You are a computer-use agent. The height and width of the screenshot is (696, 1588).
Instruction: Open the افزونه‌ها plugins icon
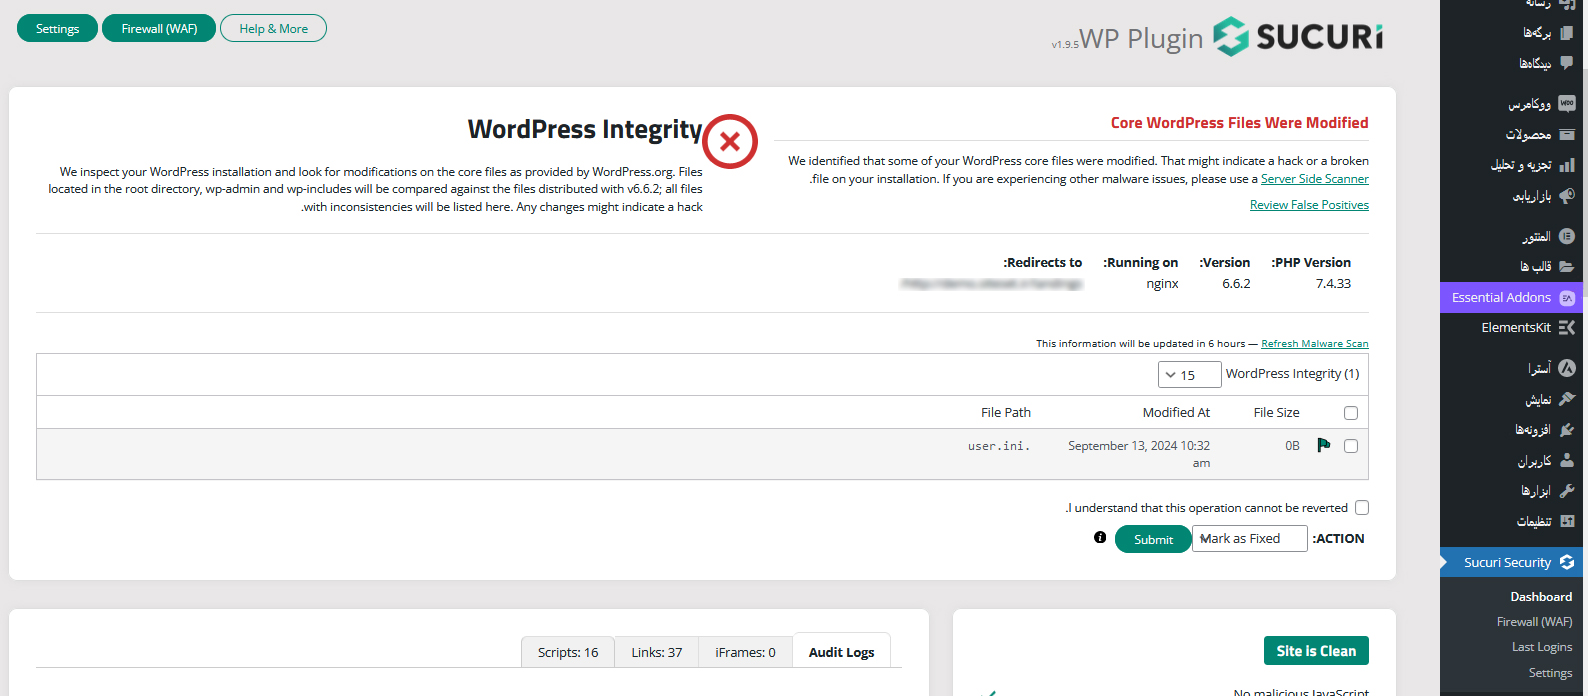click(1567, 430)
